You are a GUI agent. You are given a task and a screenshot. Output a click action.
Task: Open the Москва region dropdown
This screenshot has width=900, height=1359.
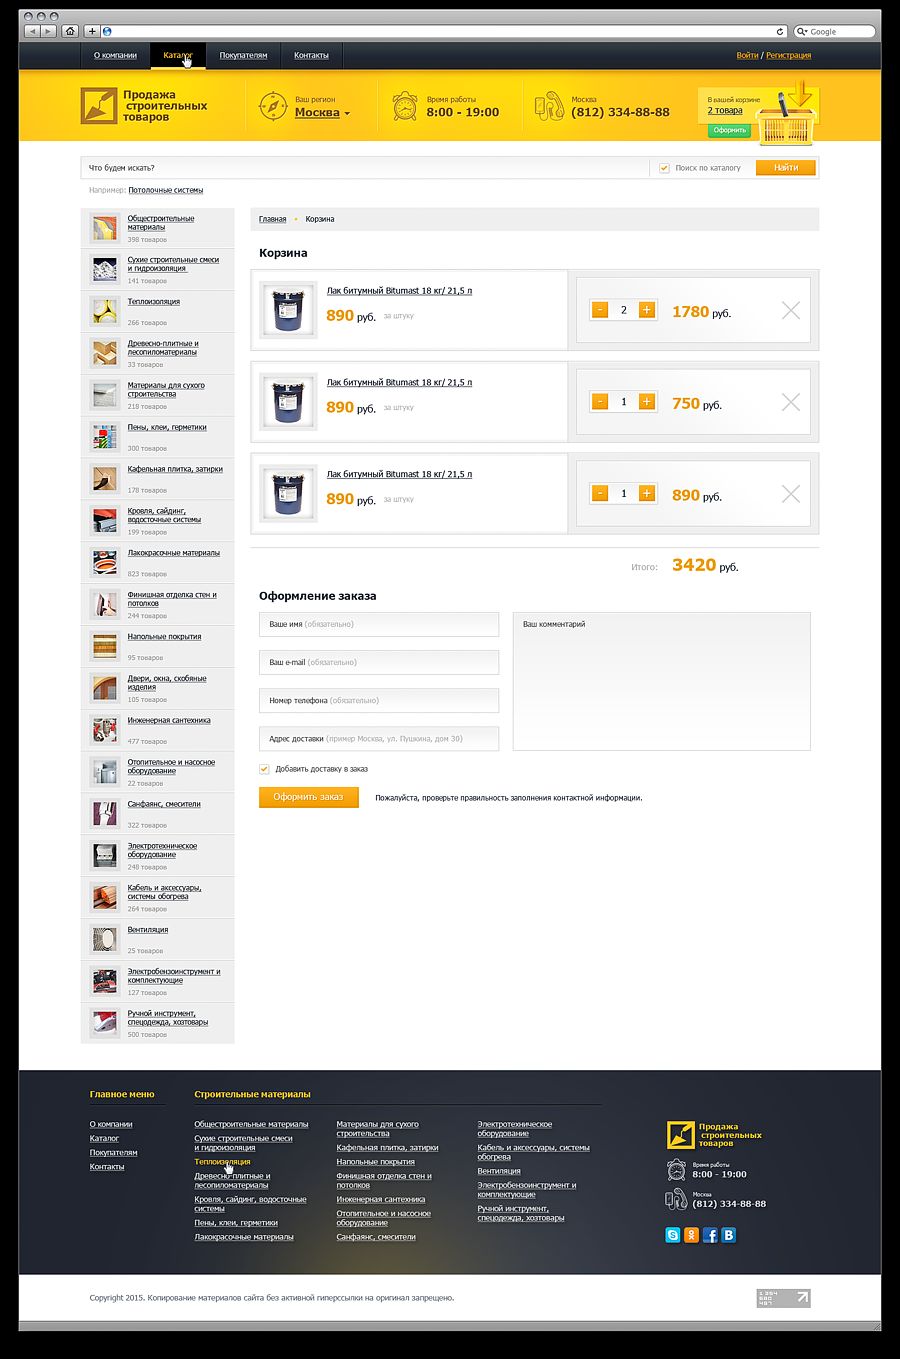click(322, 113)
